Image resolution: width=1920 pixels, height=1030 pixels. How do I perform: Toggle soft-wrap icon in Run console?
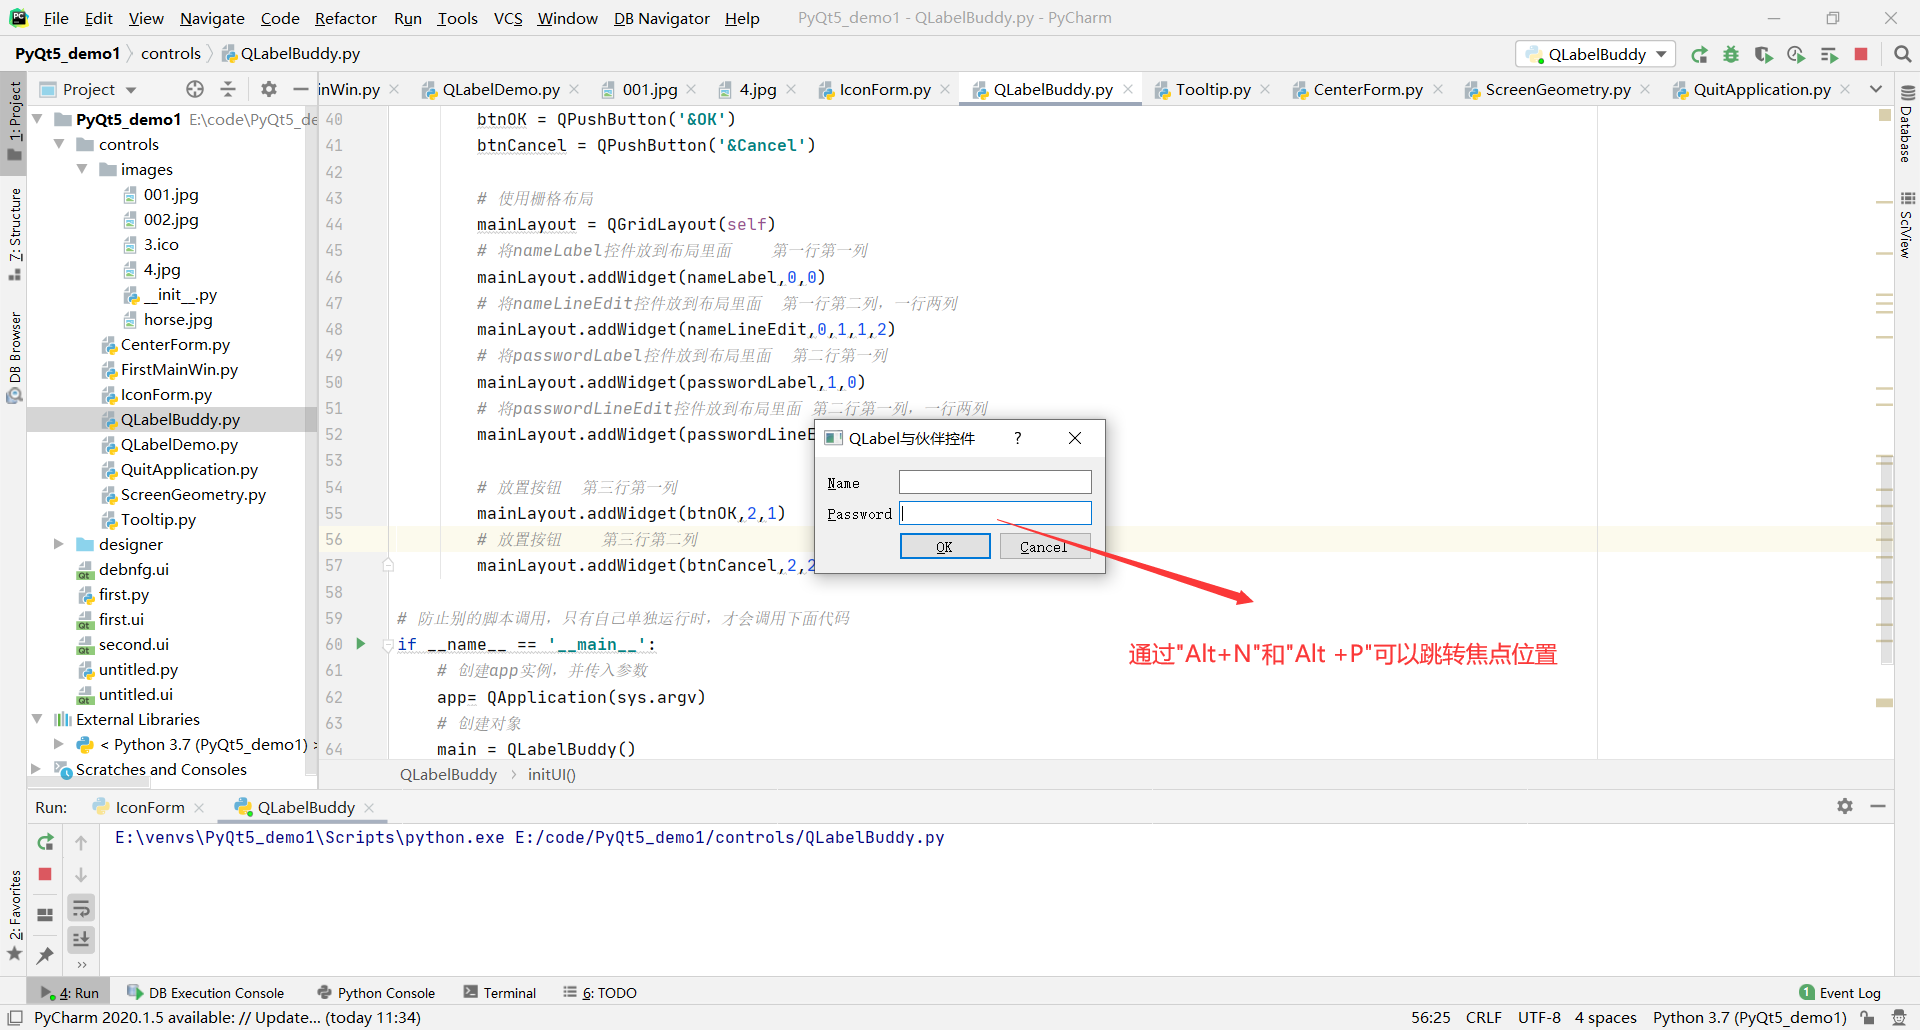81,908
